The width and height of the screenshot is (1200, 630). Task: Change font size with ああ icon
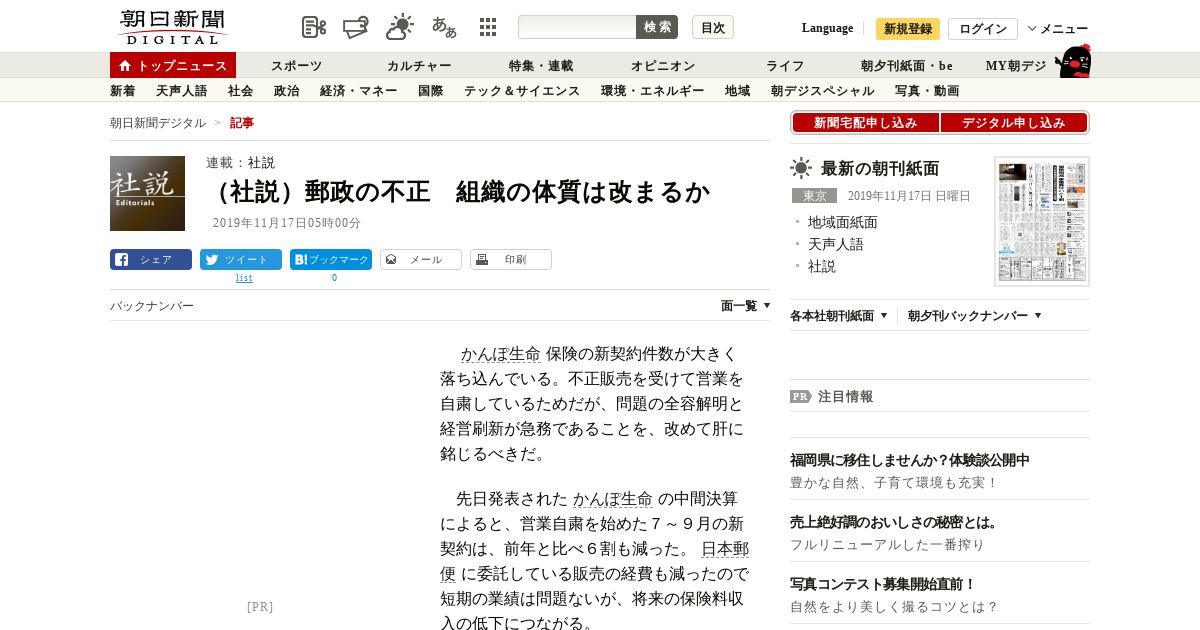(444, 27)
